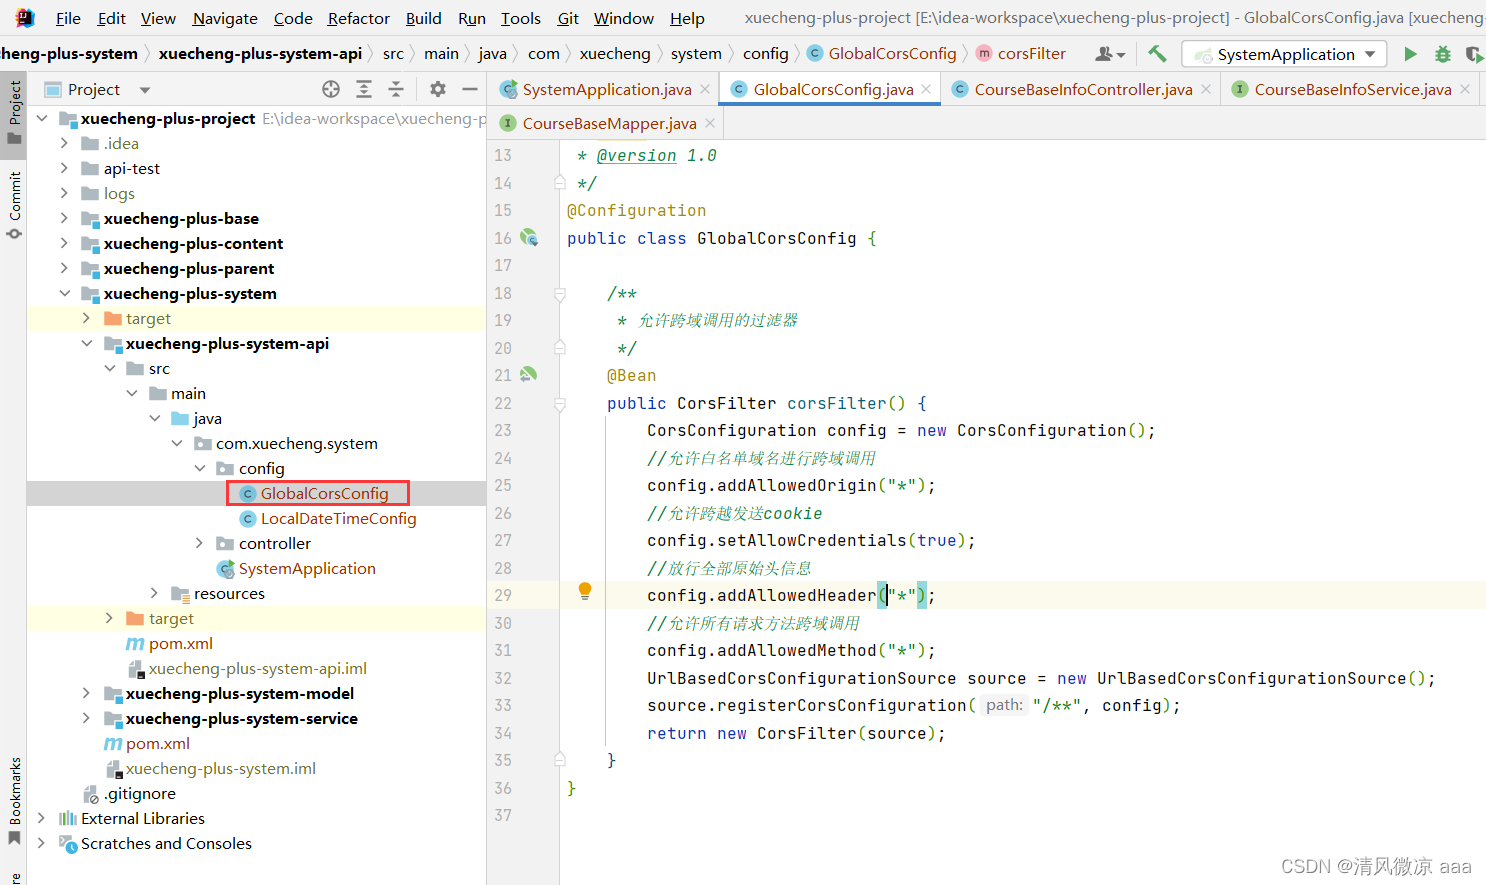Image resolution: width=1486 pixels, height=885 pixels.
Task: Open the File menu
Action: click(68, 18)
